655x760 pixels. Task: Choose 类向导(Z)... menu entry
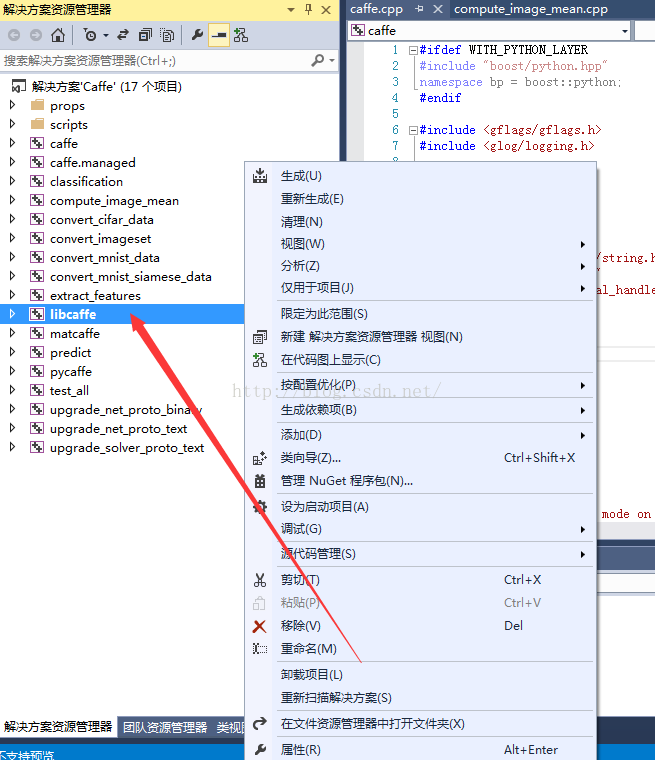pyautogui.click(x=421, y=458)
